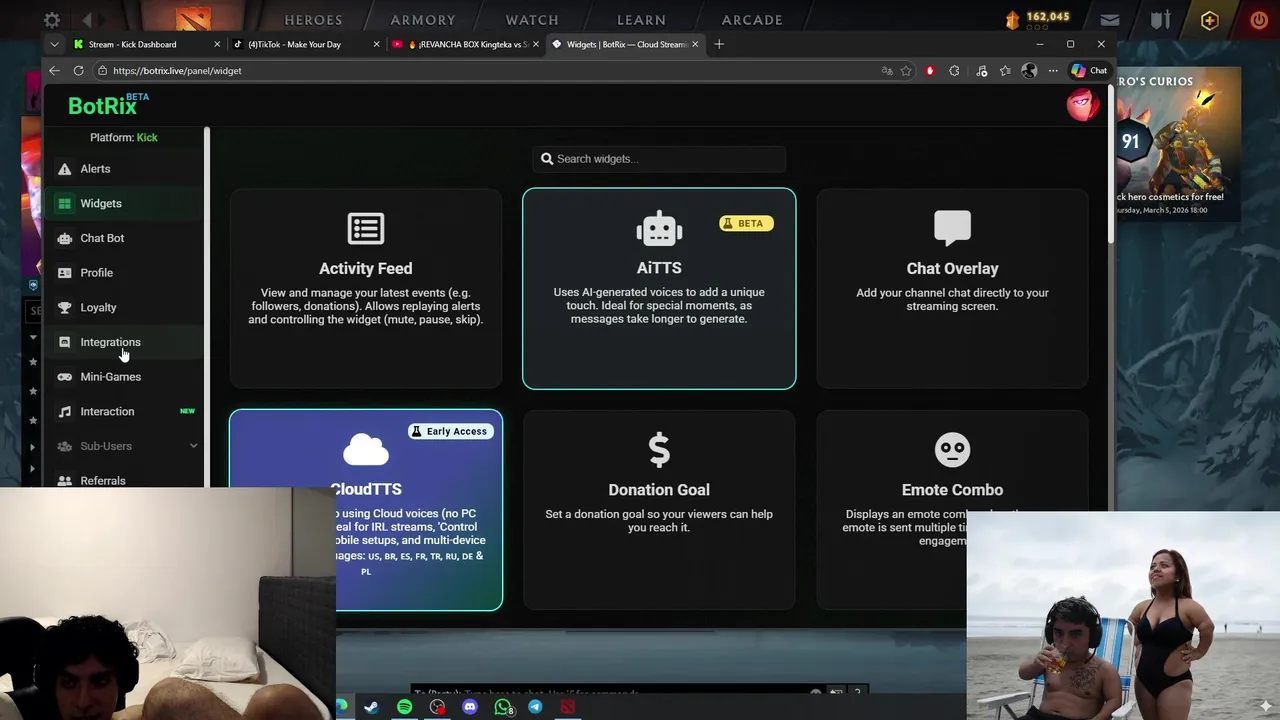Click the BotRix logo
Viewport: 1280px width, 720px height.
[x=108, y=105]
